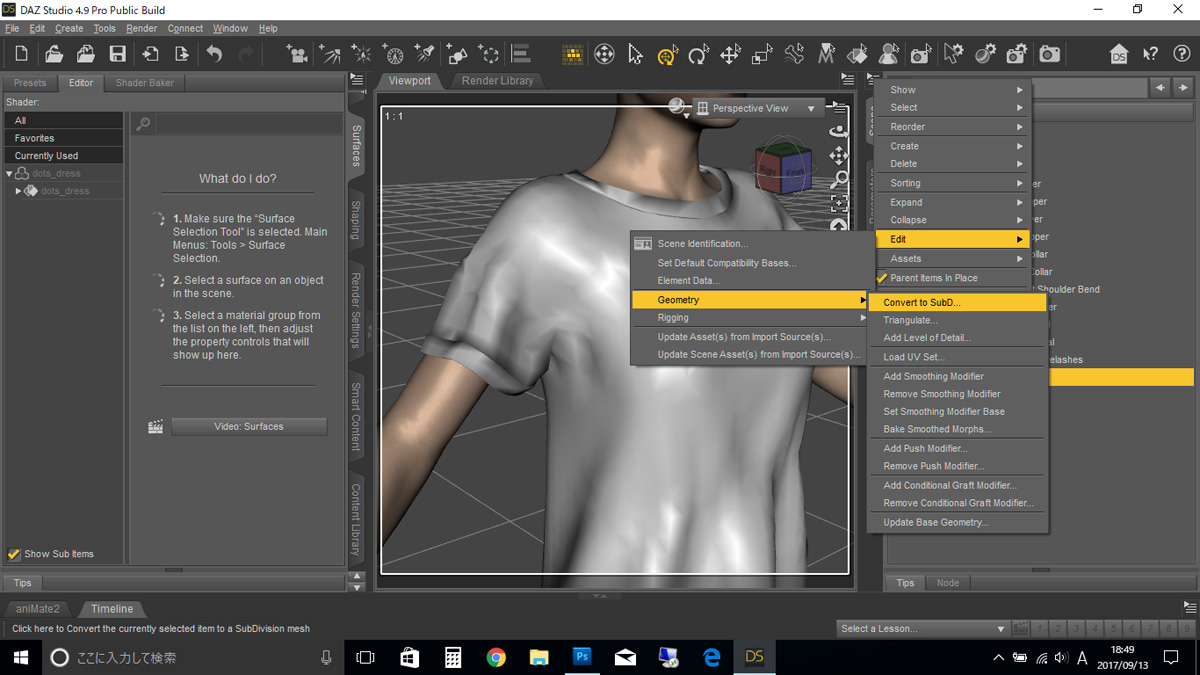Select the Favorites shader filter
The image size is (1200, 675).
[x=64, y=138]
